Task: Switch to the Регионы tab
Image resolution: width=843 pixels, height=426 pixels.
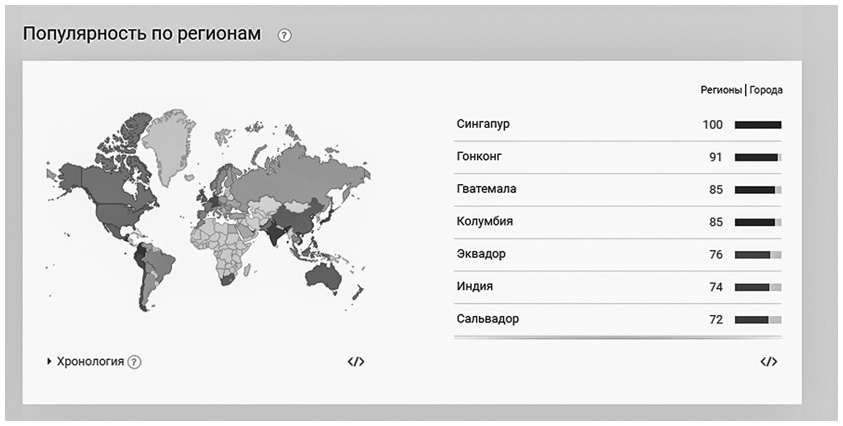Action: (x=721, y=90)
